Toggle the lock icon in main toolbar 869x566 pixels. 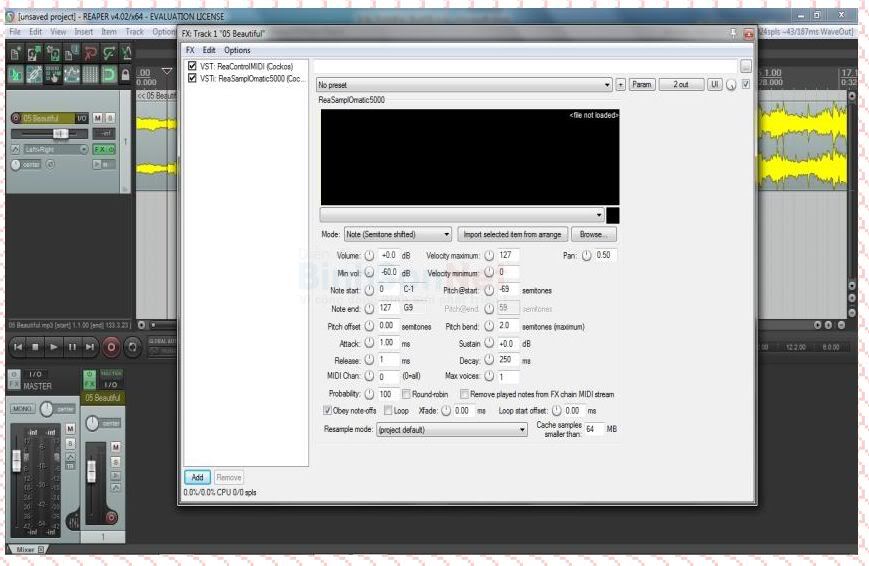(124, 75)
